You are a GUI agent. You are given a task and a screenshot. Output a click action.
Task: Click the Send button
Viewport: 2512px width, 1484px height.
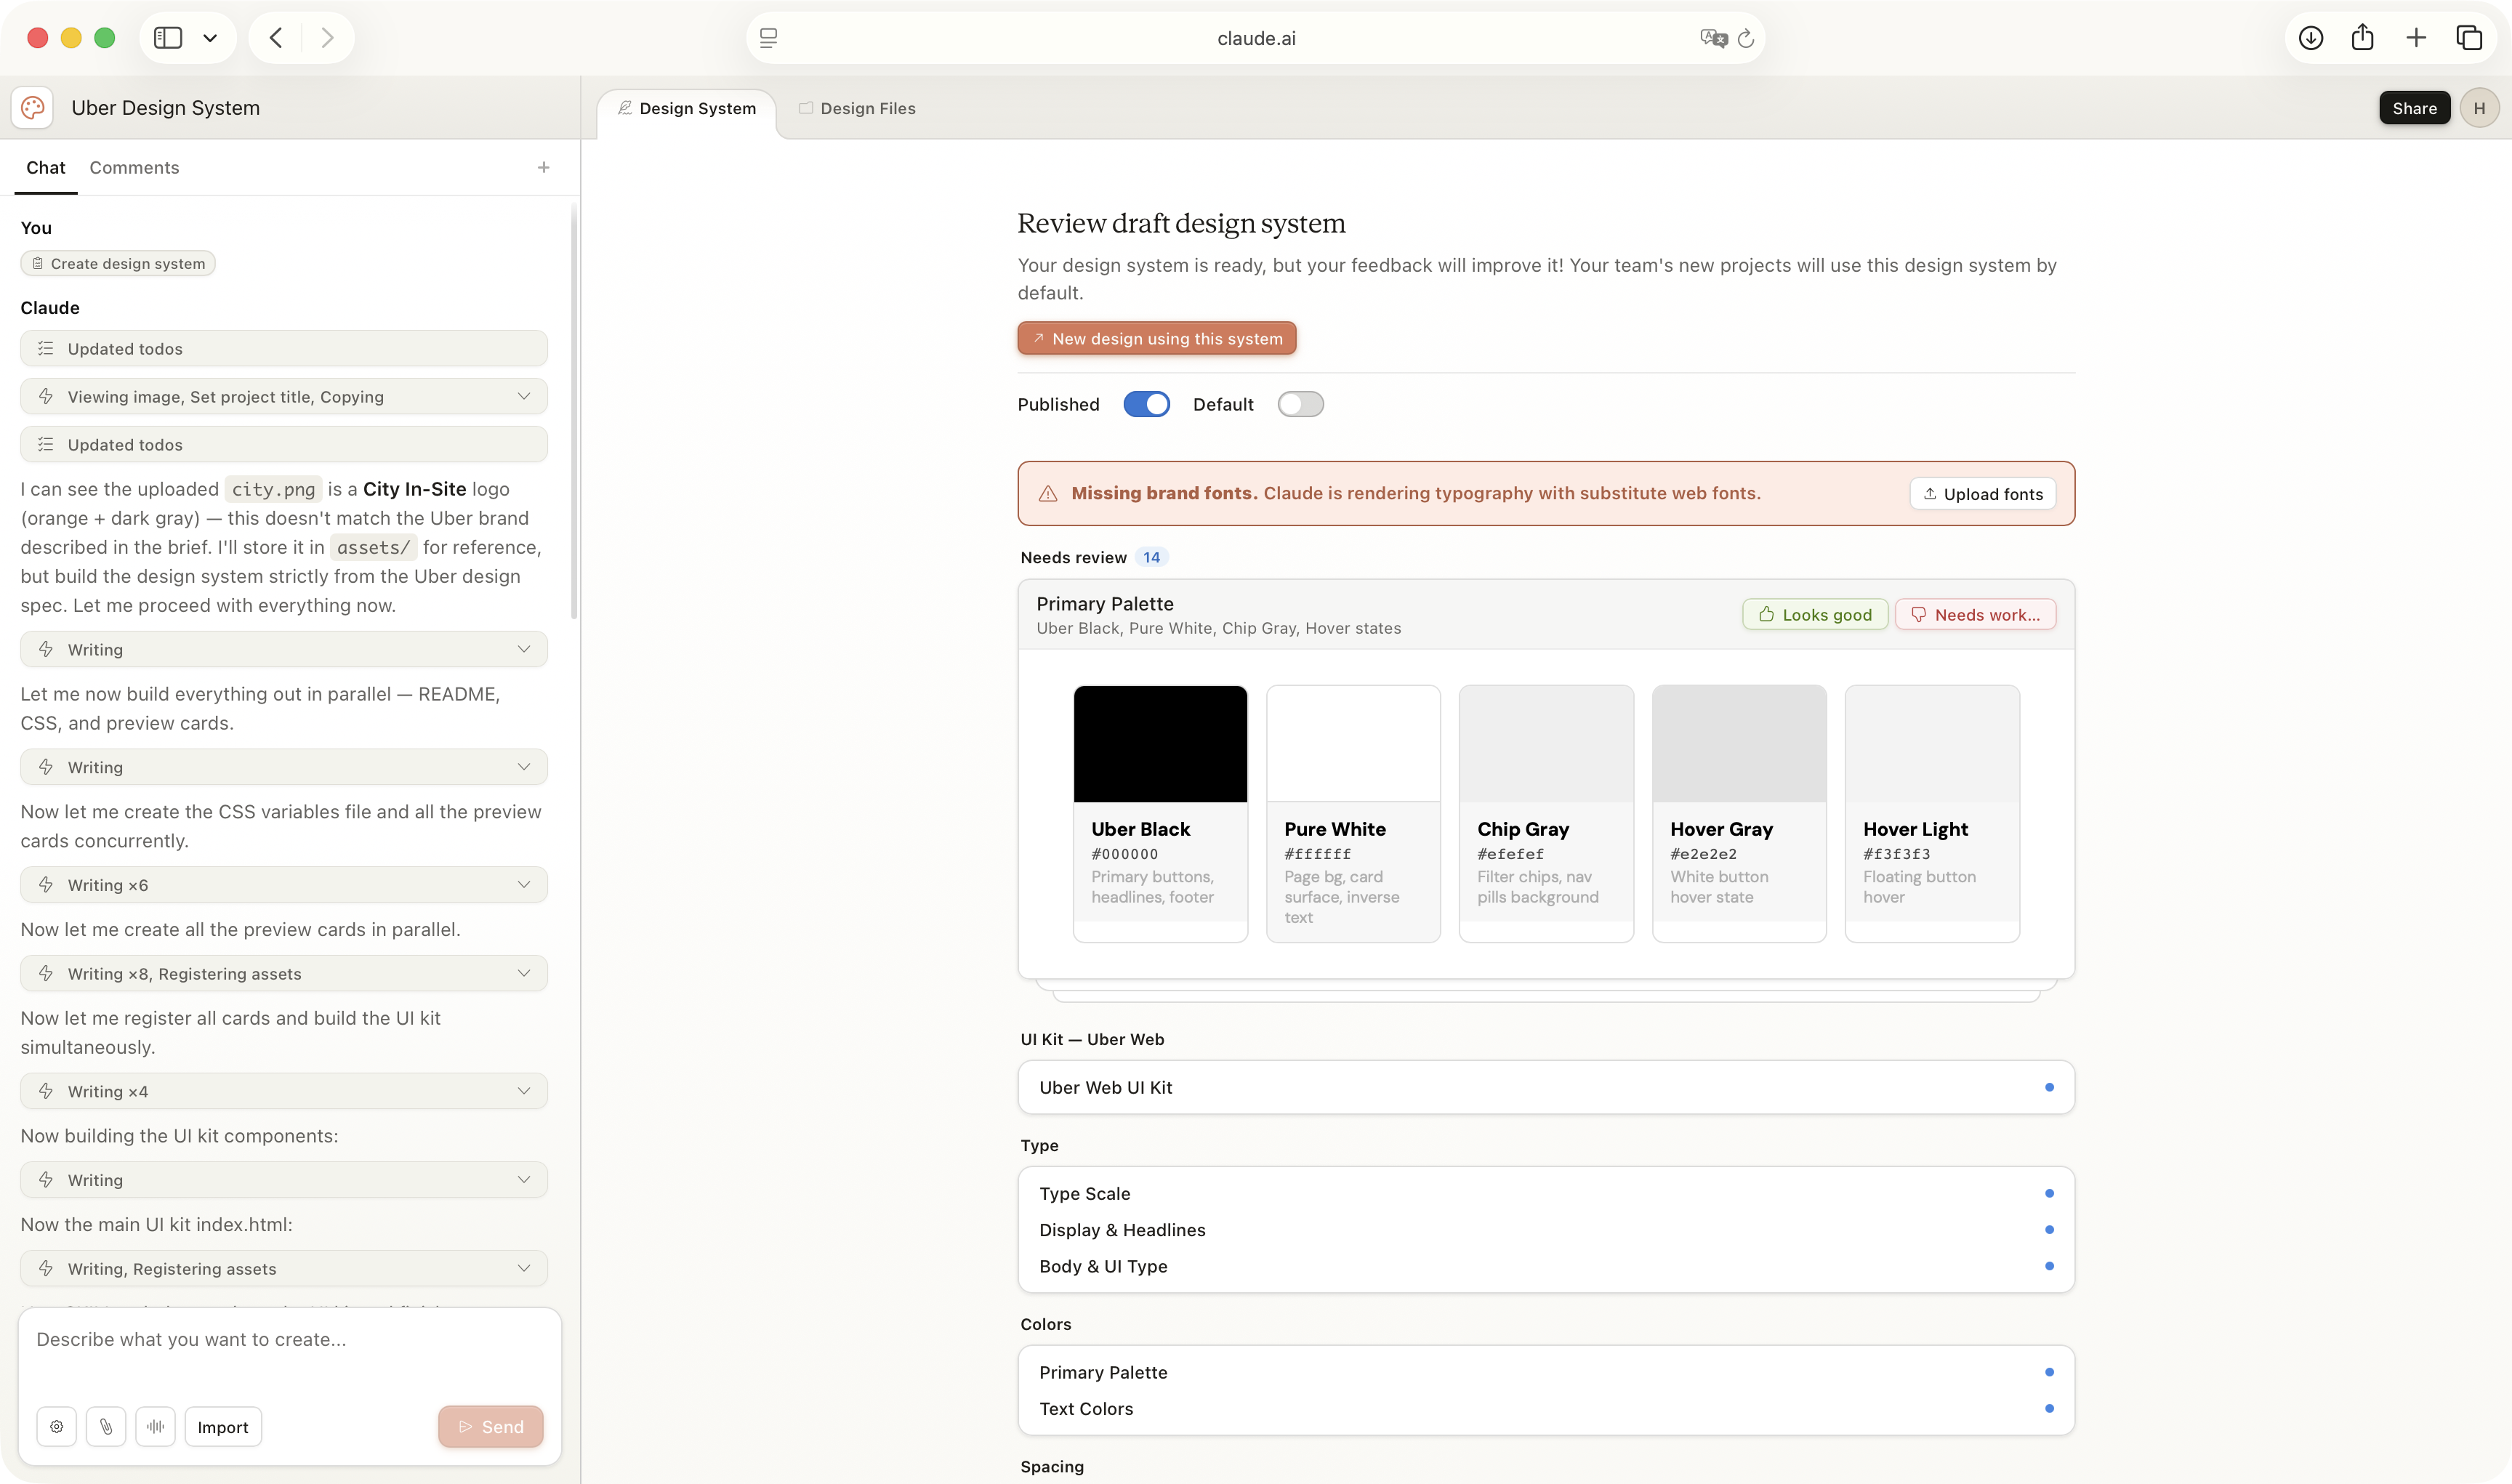pyautogui.click(x=491, y=1427)
